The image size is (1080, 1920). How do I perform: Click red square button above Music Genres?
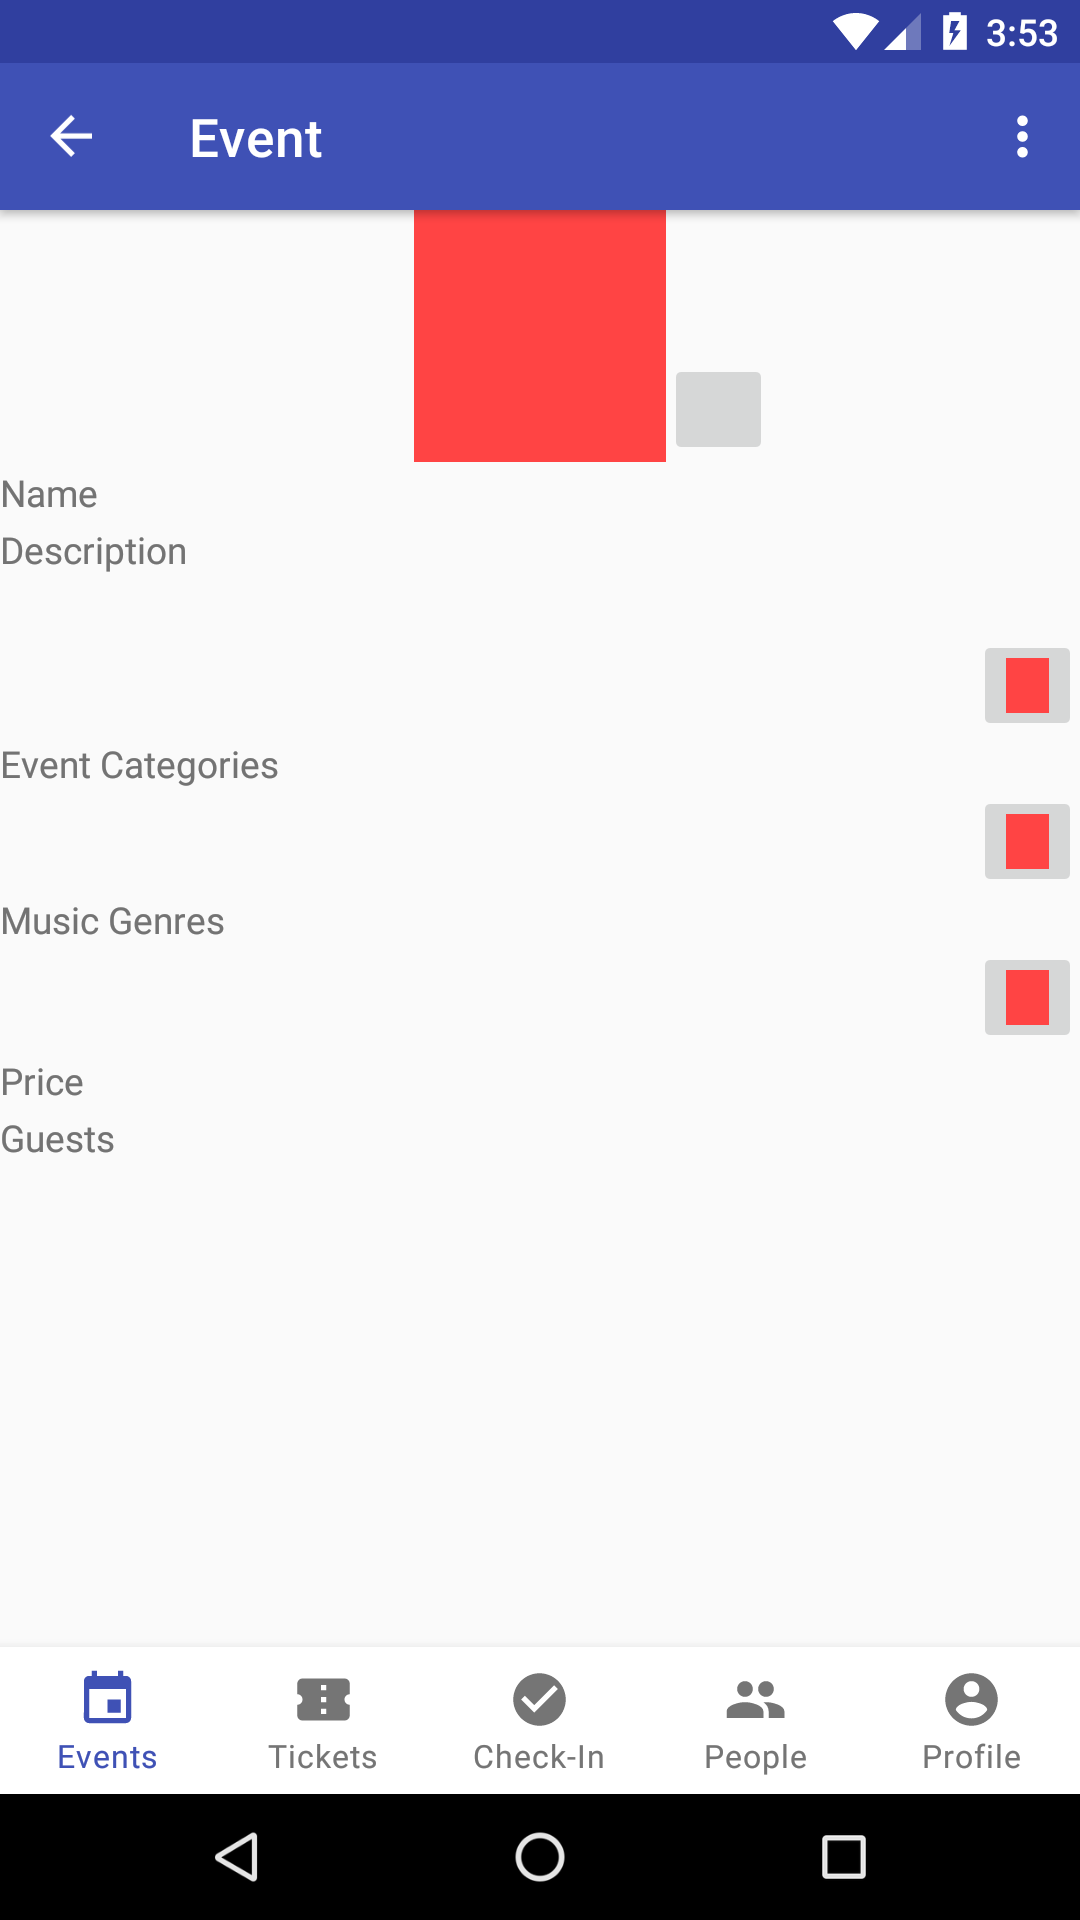click(x=1027, y=842)
